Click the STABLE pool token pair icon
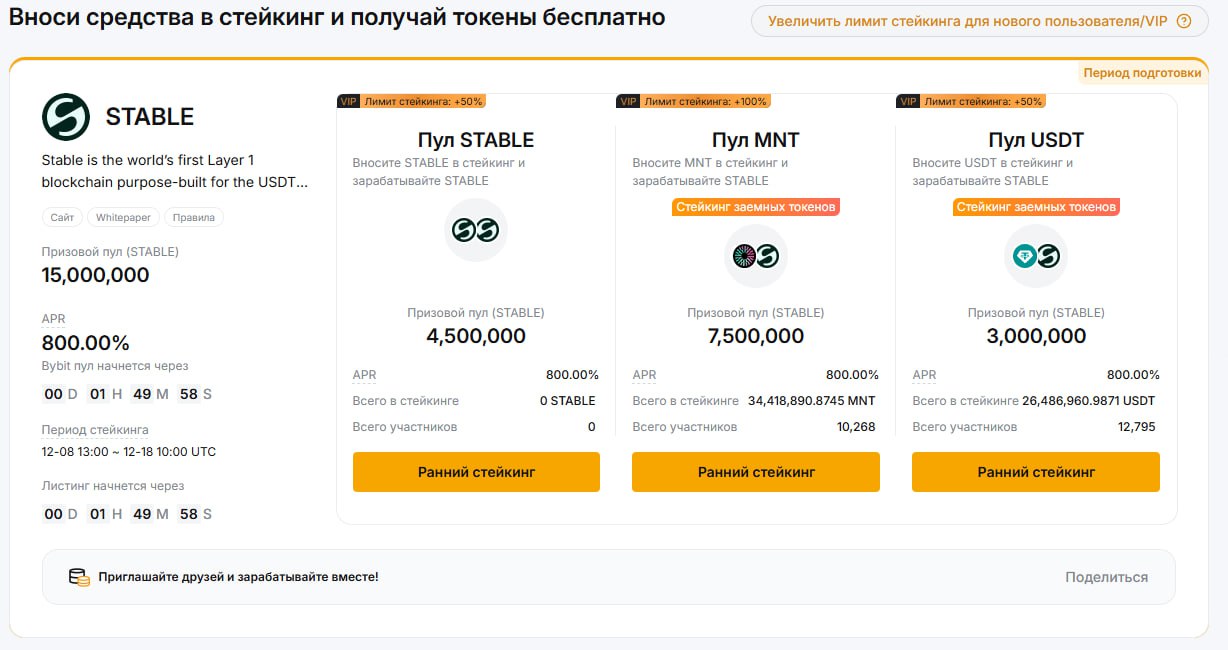This screenshot has height=650, width=1228. click(475, 230)
